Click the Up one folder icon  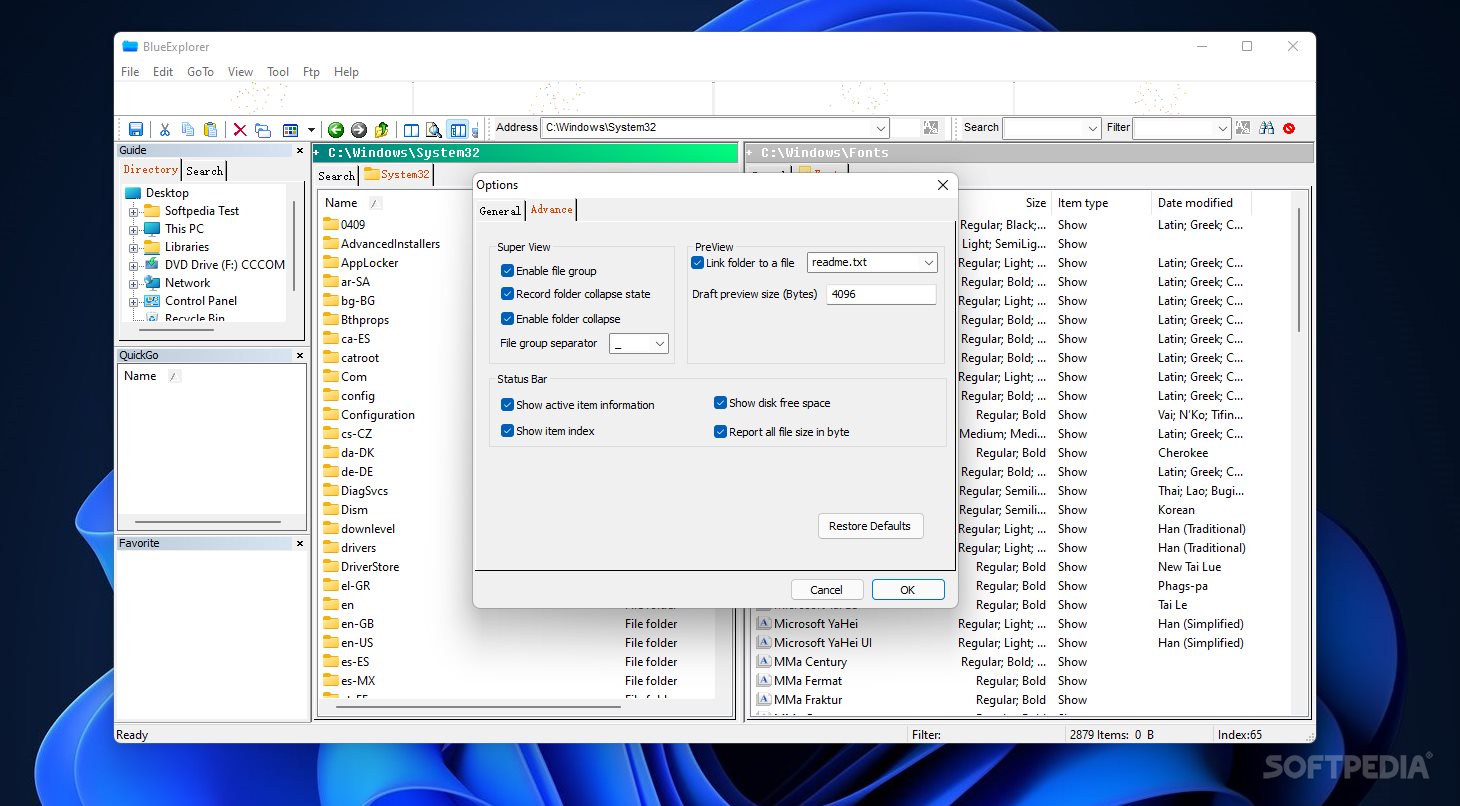point(381,129)
